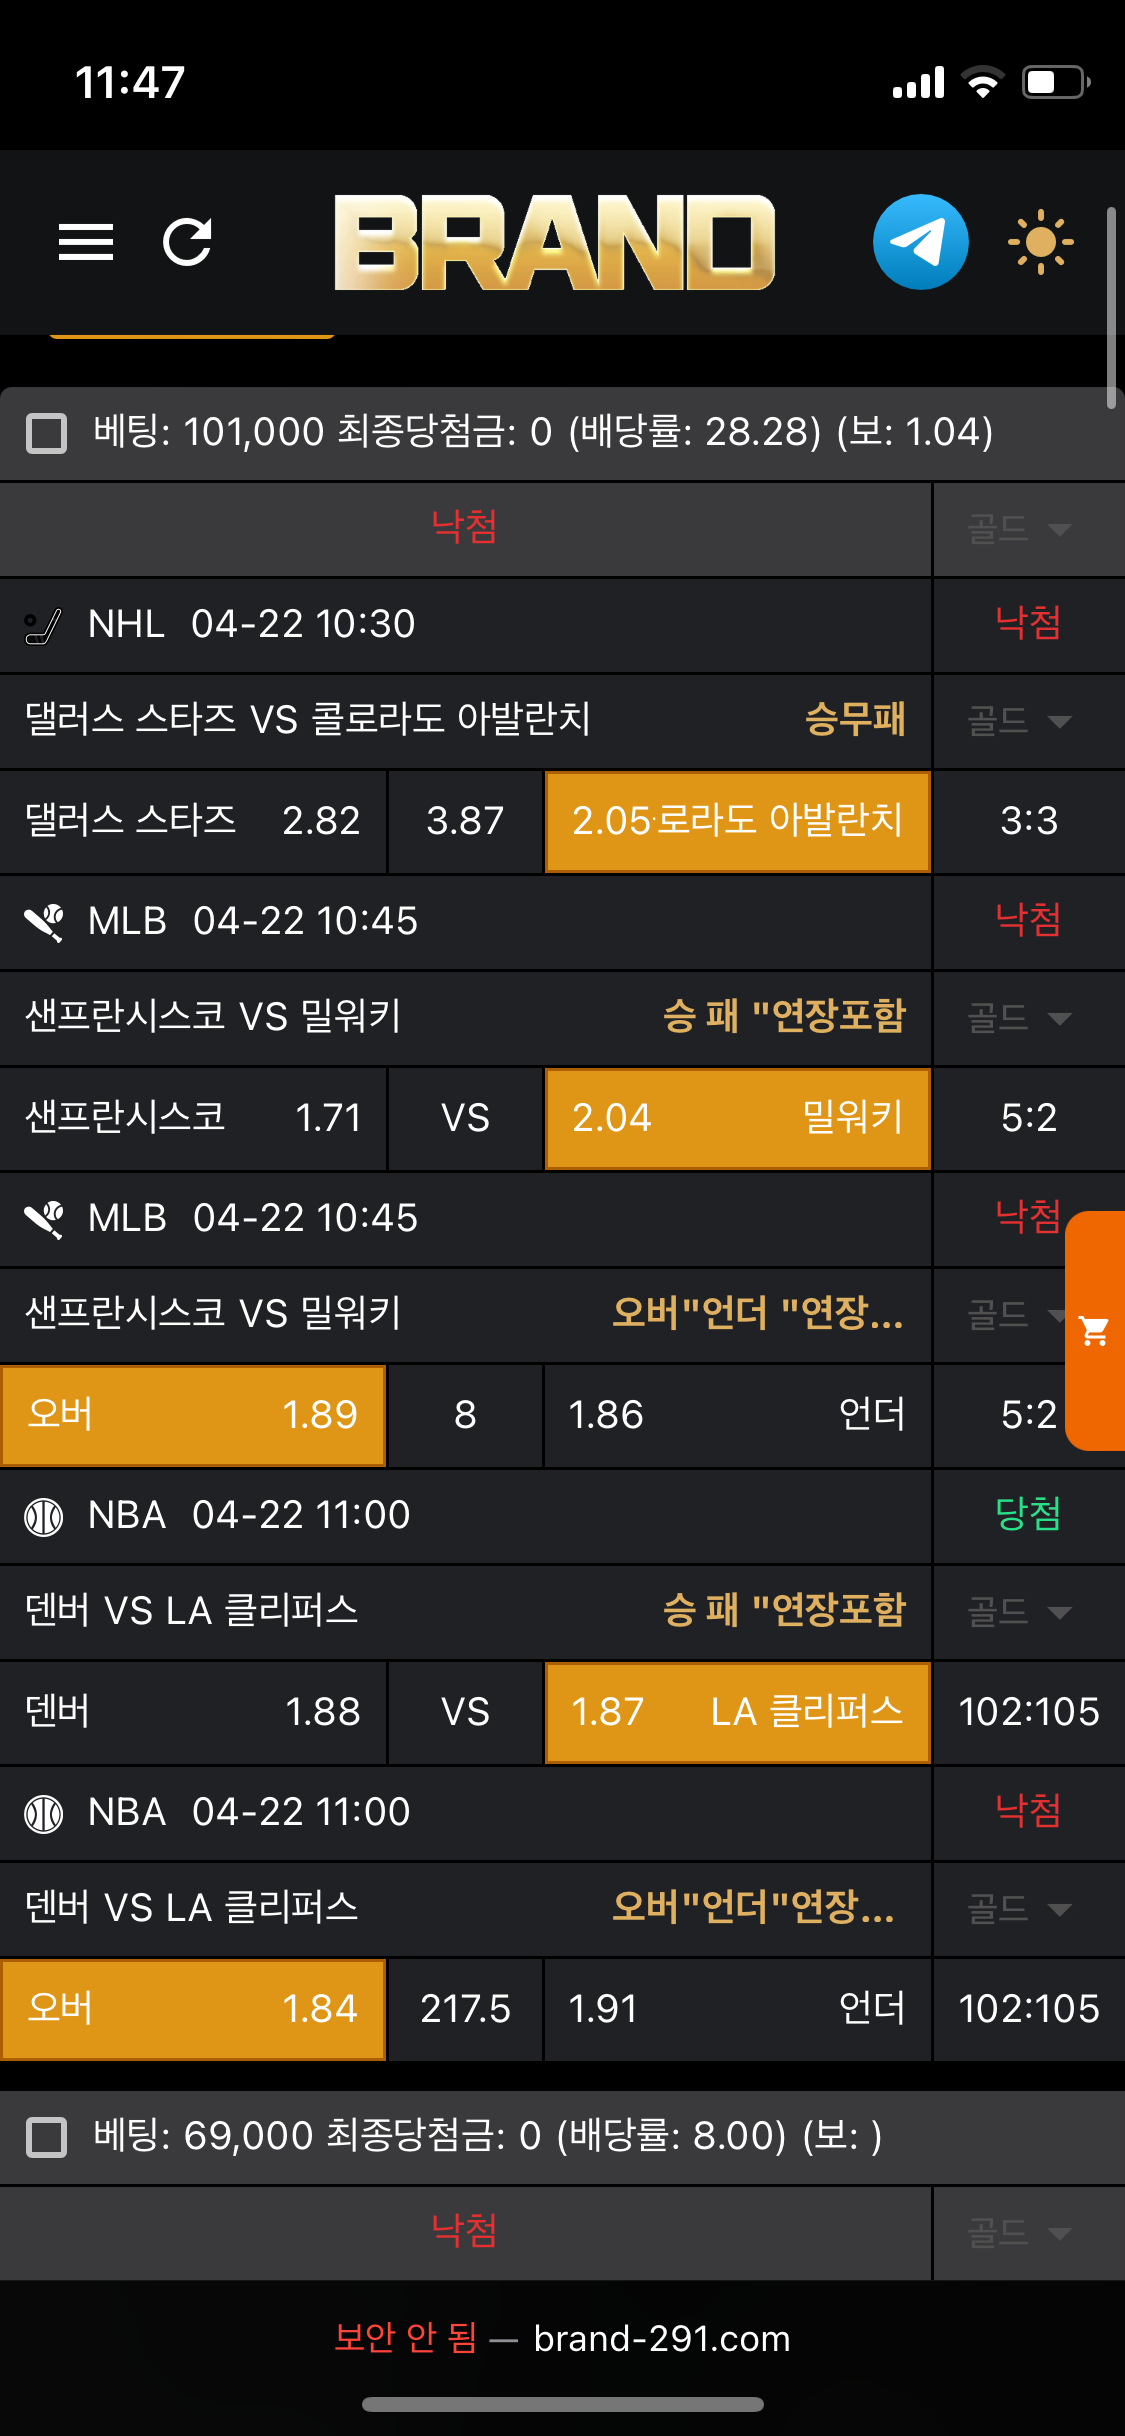Tap 오버 1.89 odds selection
Screen dimensions: 1125x2436
pyautogui.click(x=193, y=1415)
